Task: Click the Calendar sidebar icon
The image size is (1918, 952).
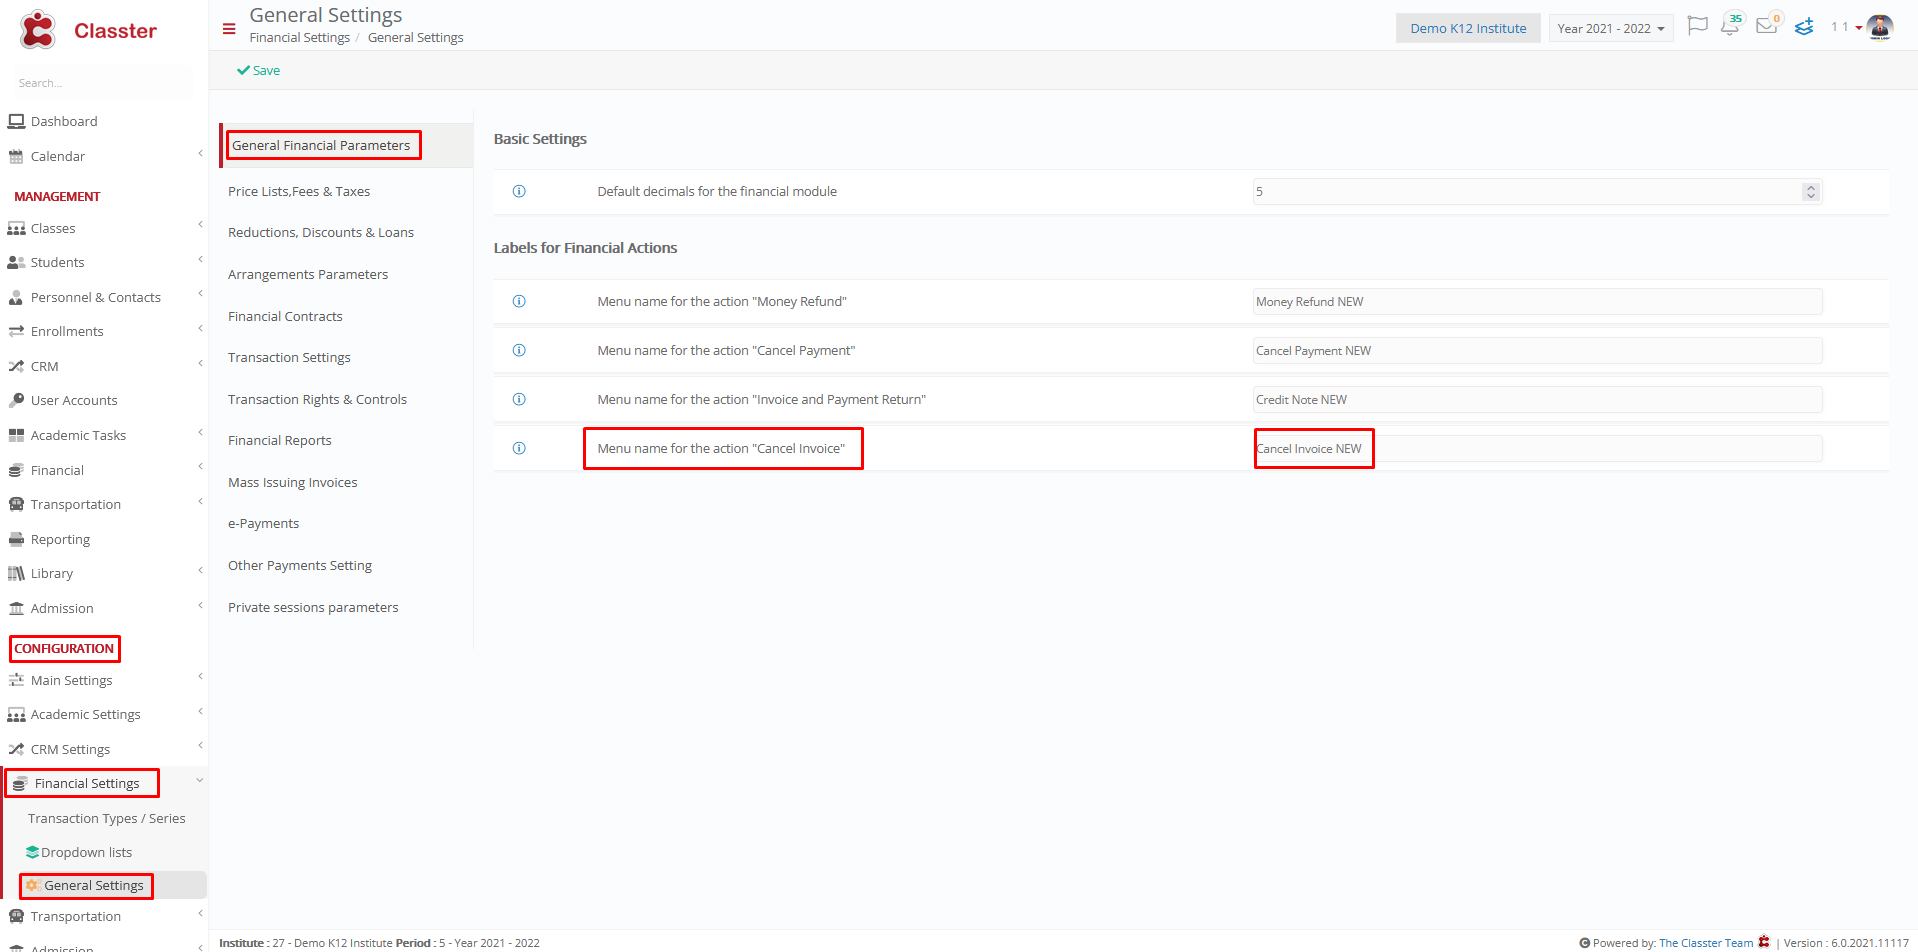Action: tap(16, 156)
